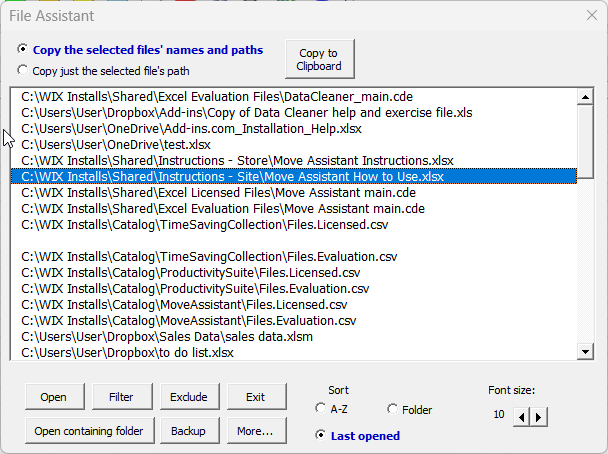608x454 pixels.
Task: Click Open containing folder button
Action: click(x=90, y=430)
